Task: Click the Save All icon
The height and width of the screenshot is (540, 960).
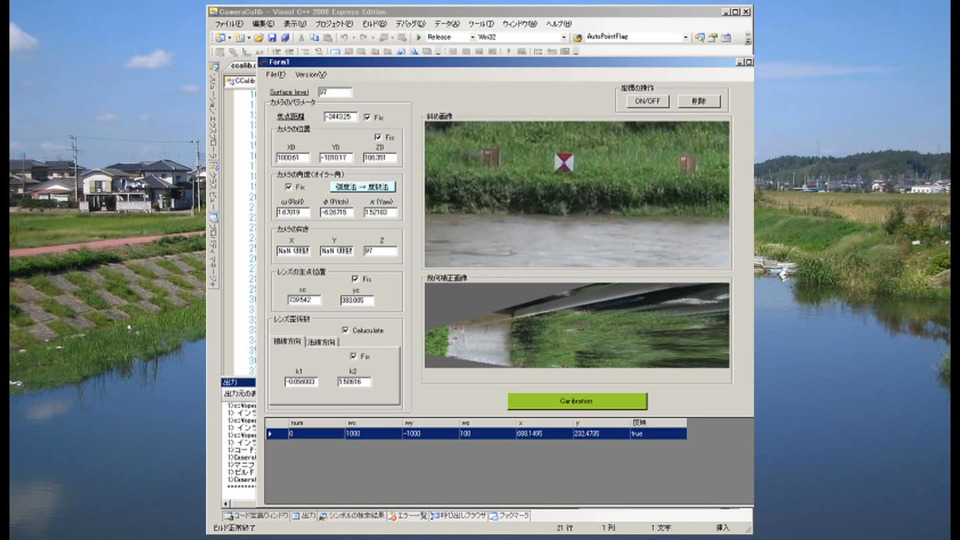Action: [x=284, y=37]
